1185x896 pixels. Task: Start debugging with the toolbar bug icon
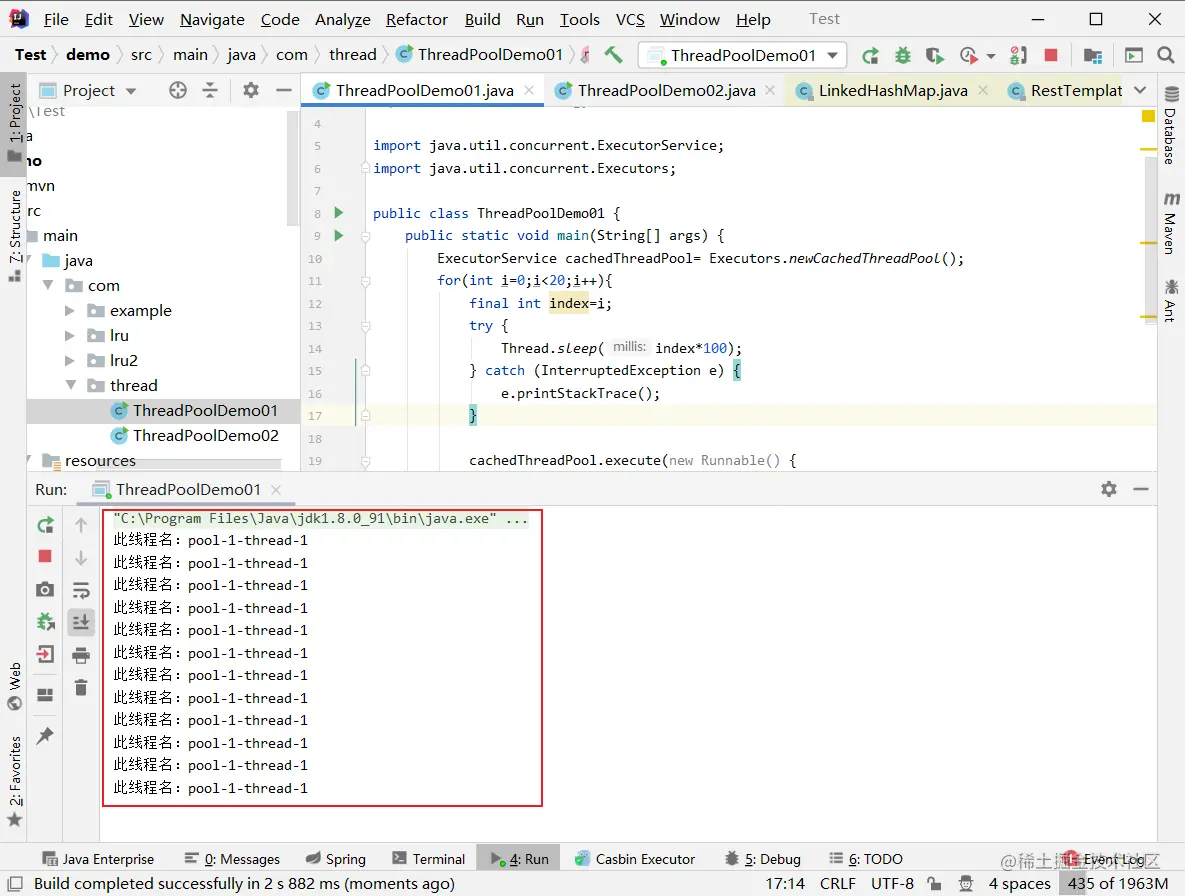coord(902,55)
